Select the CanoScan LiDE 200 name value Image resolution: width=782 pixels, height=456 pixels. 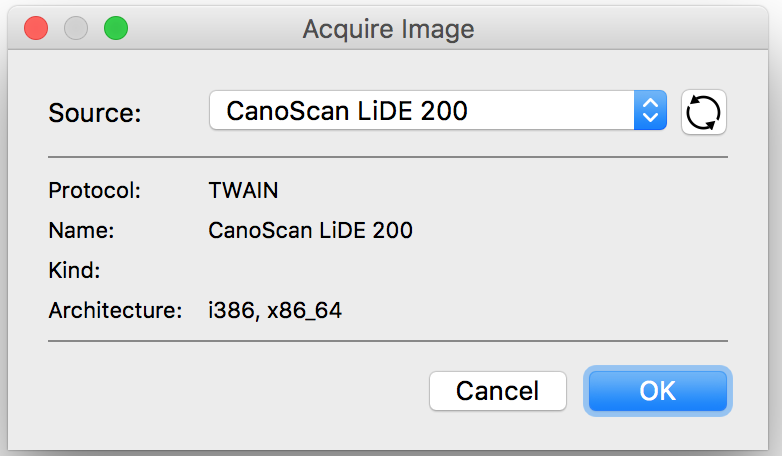click(x=310, y=230)
